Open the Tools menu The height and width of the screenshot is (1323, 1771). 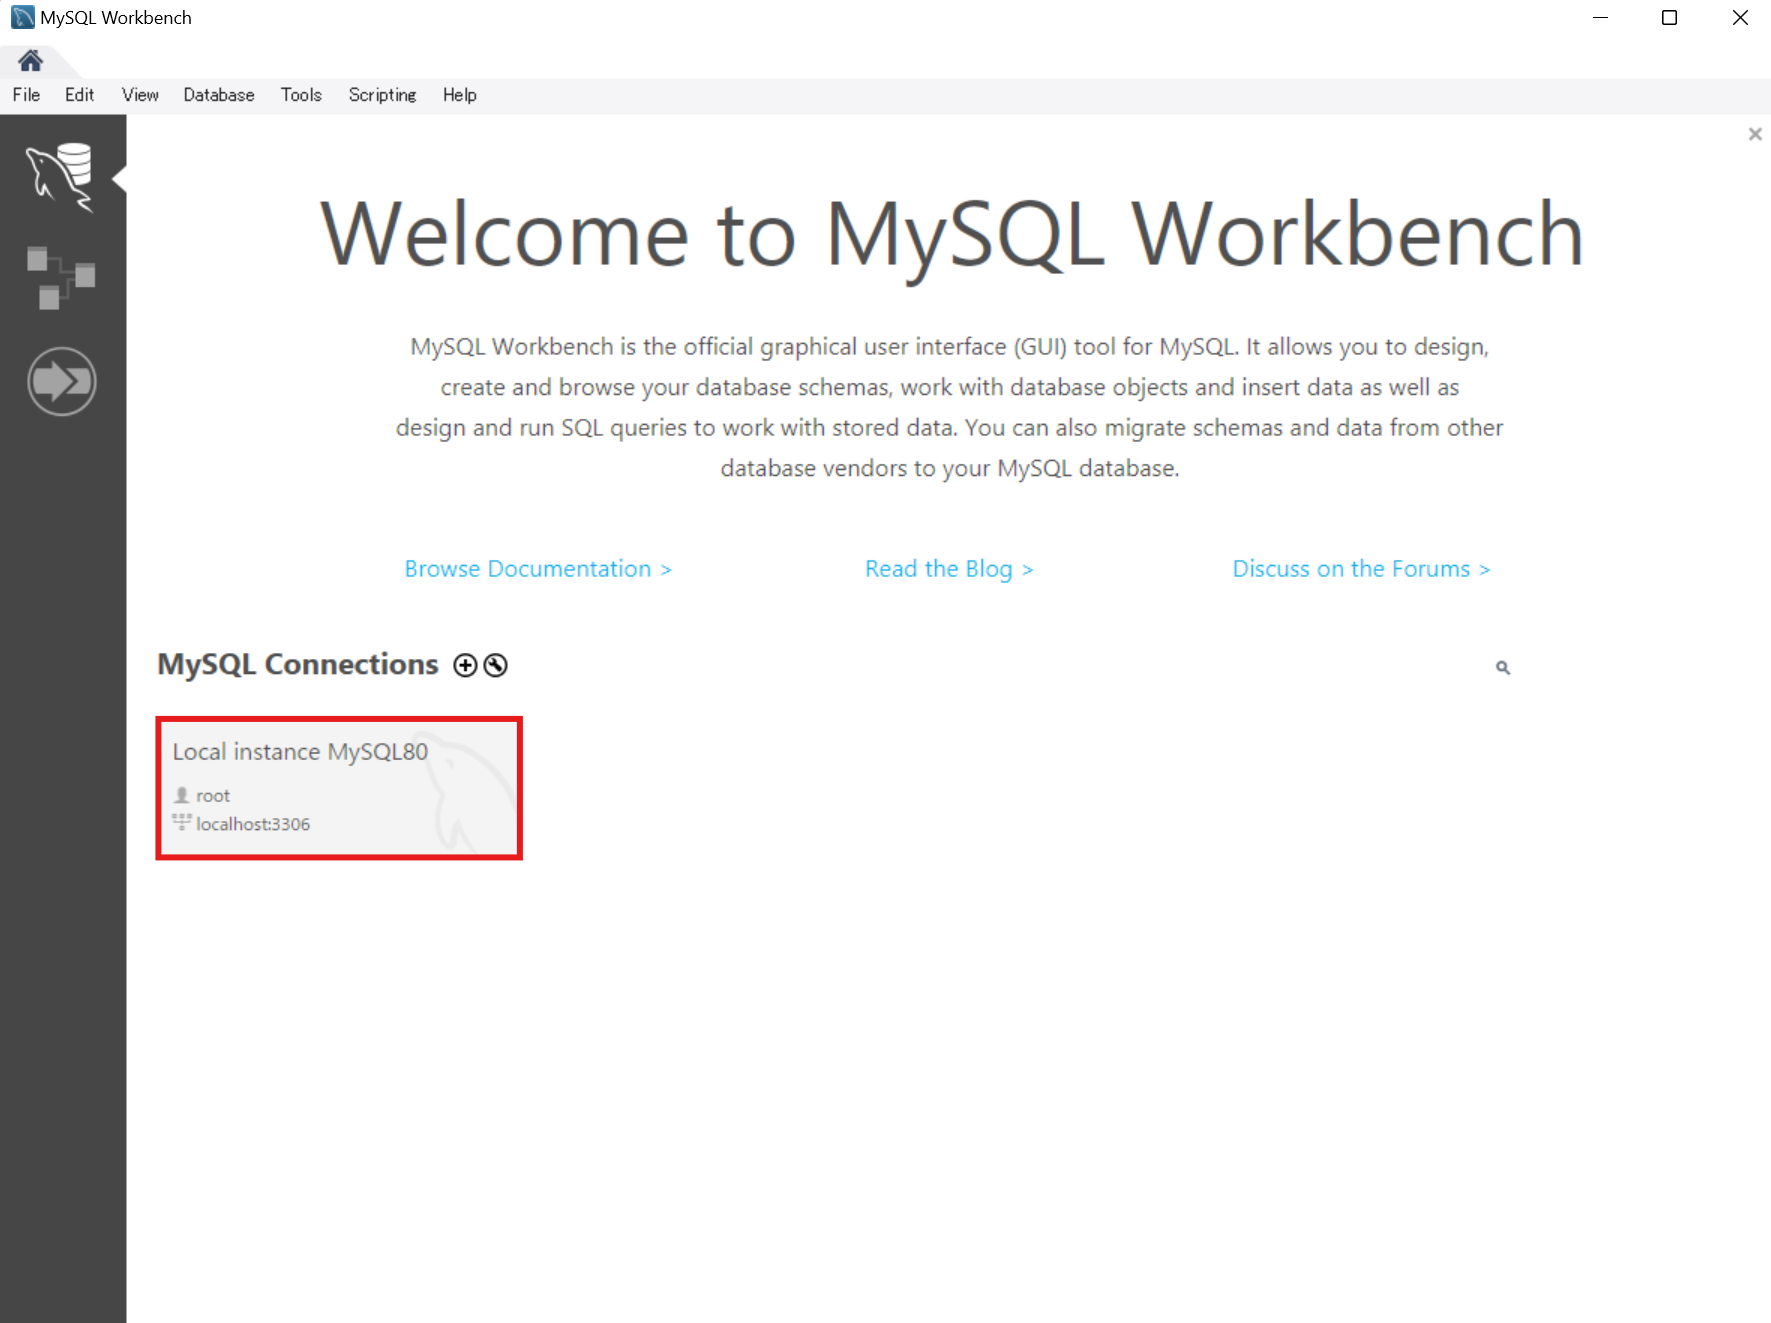pyautogui.click(x=300, y=95)
